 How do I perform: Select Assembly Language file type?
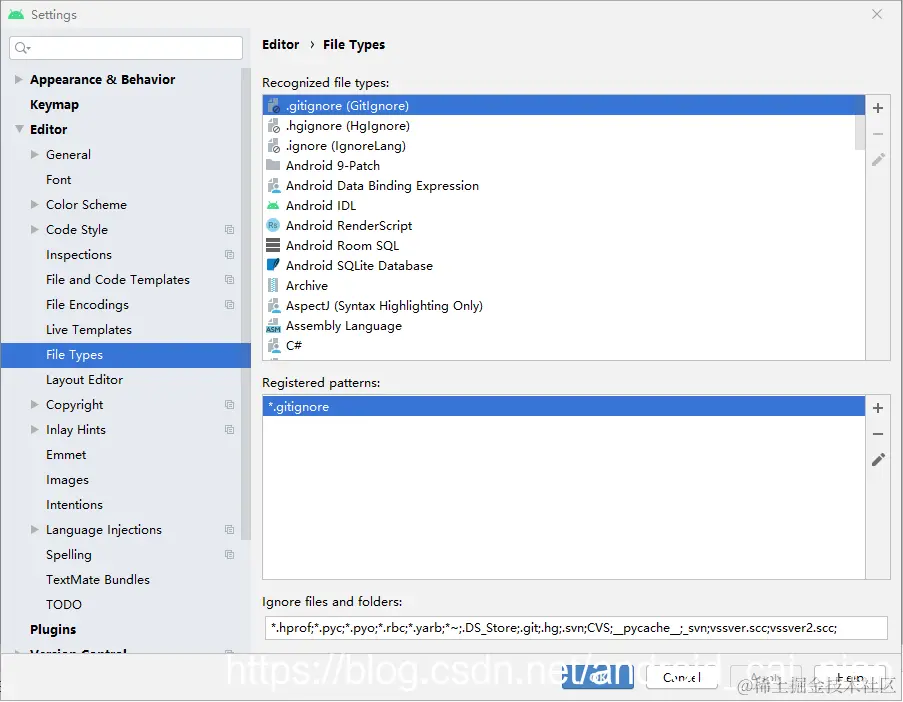(564, 326)
